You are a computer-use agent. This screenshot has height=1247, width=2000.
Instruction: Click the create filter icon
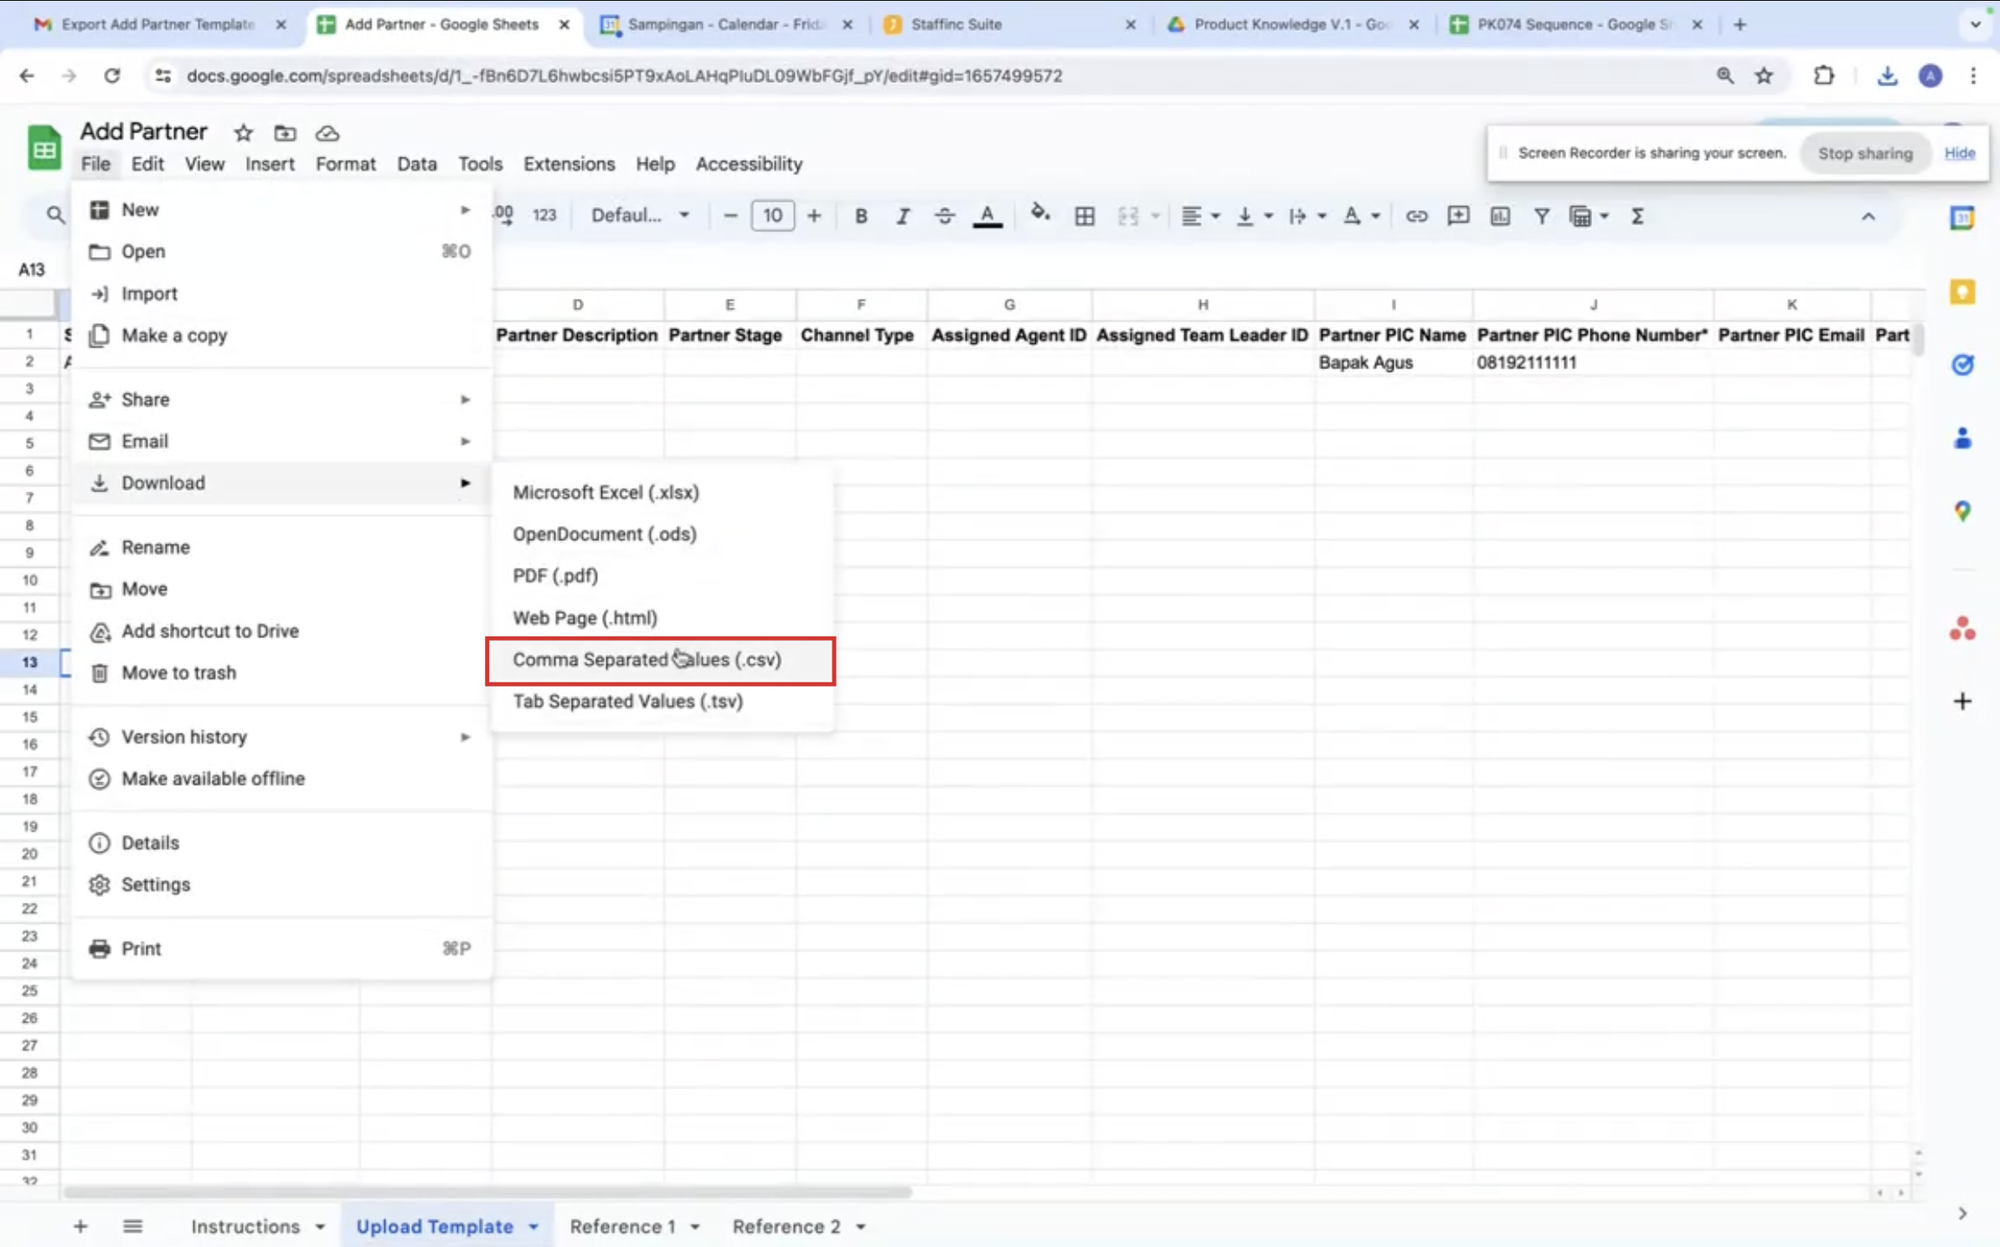coord(1542,216)
